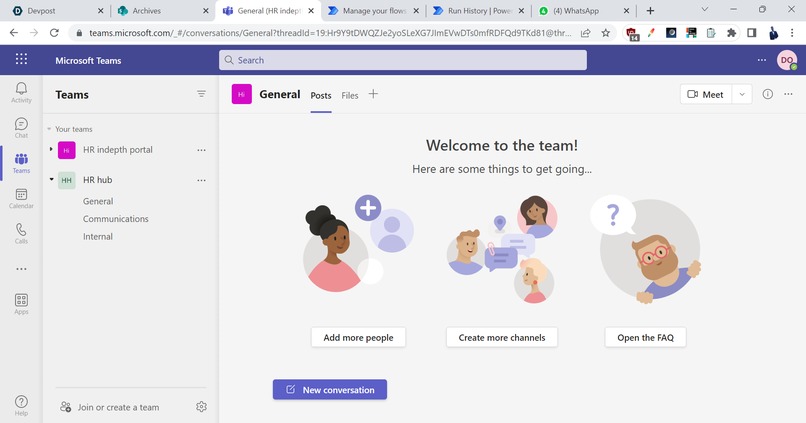This screenshot has height=423, width=806.
Task: Share this page icon in the address bar
Action: coord(585,33)
